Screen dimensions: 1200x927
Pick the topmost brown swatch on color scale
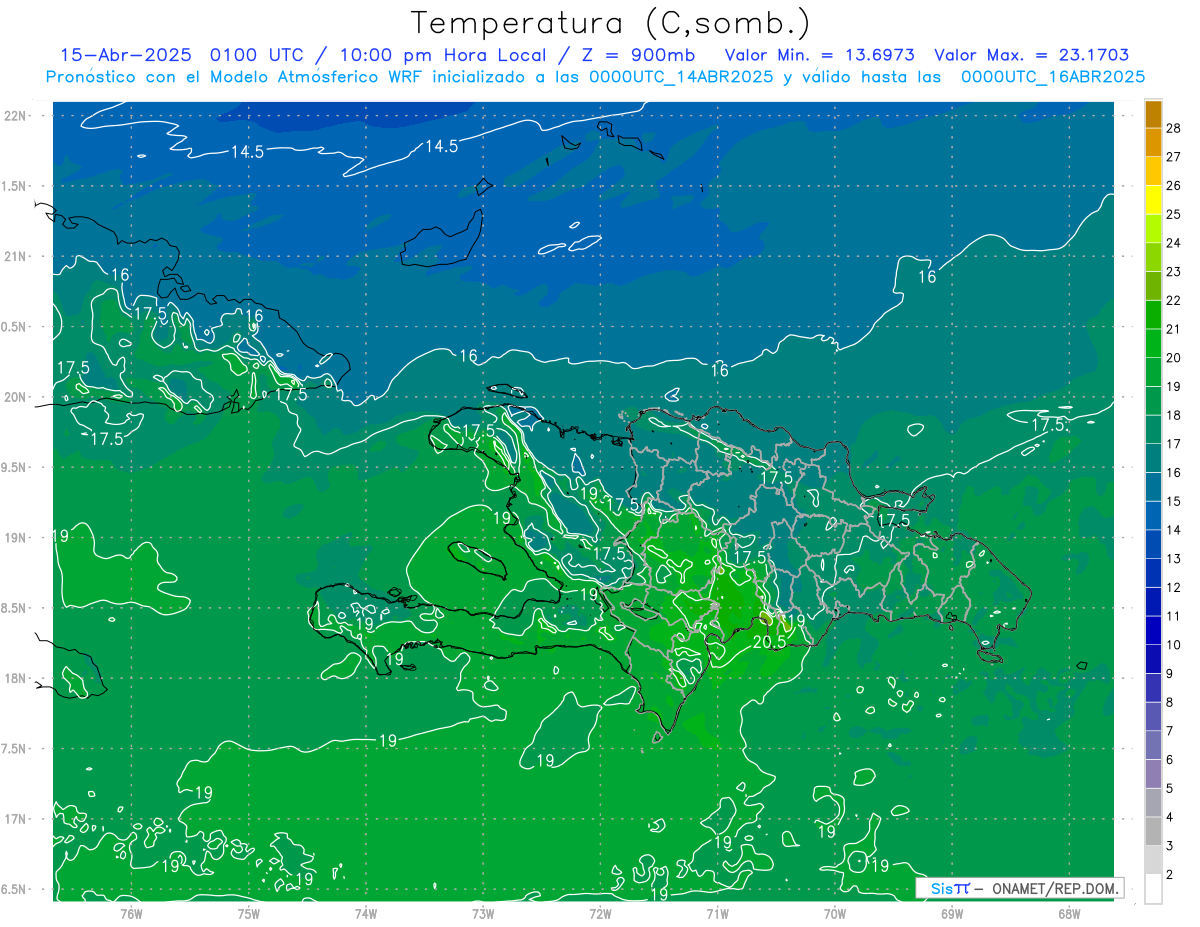[1153, 114]
